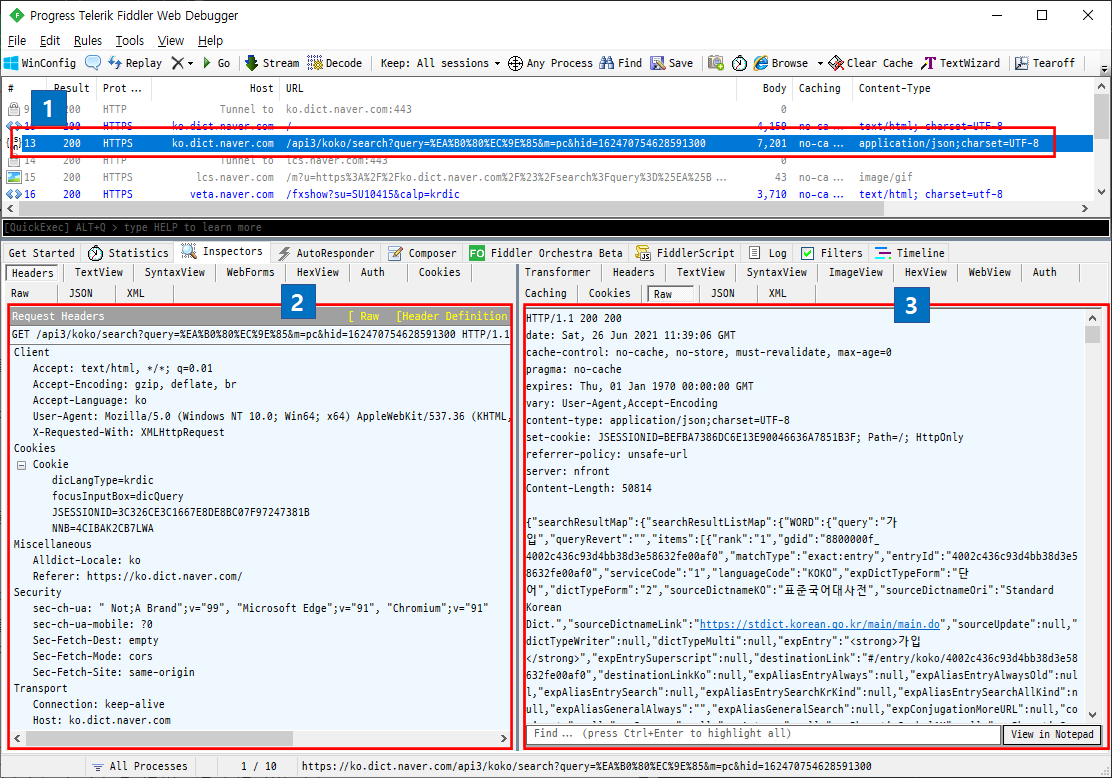Open the response ImageView tab
Screen dimensions: 1112x778
855,272
